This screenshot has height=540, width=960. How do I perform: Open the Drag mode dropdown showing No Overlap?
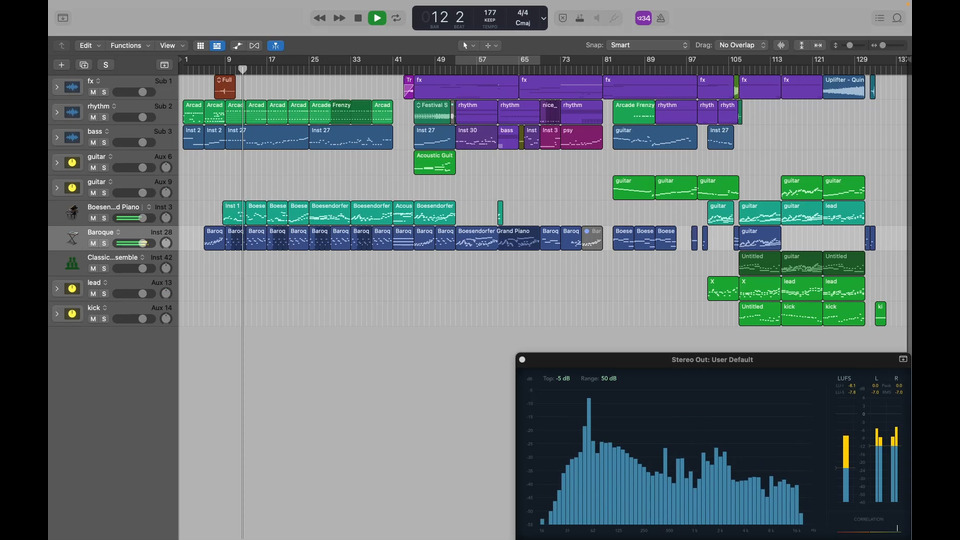(x=740, y=45)
